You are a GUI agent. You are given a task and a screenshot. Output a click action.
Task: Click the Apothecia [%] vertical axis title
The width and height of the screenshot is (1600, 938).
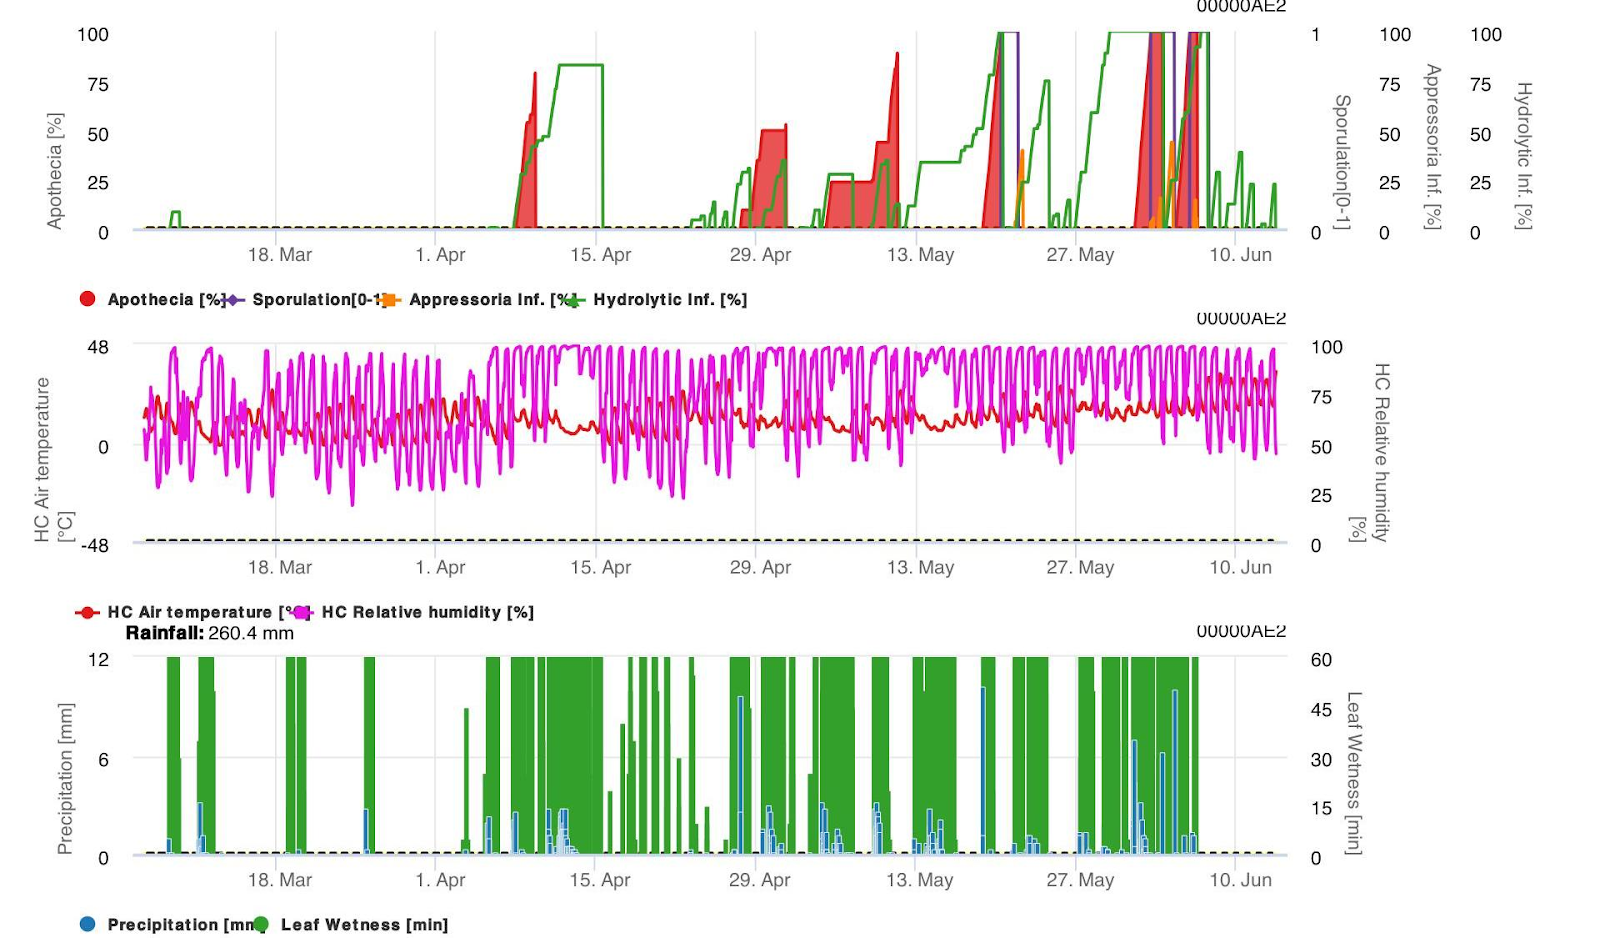pos(55,171)
